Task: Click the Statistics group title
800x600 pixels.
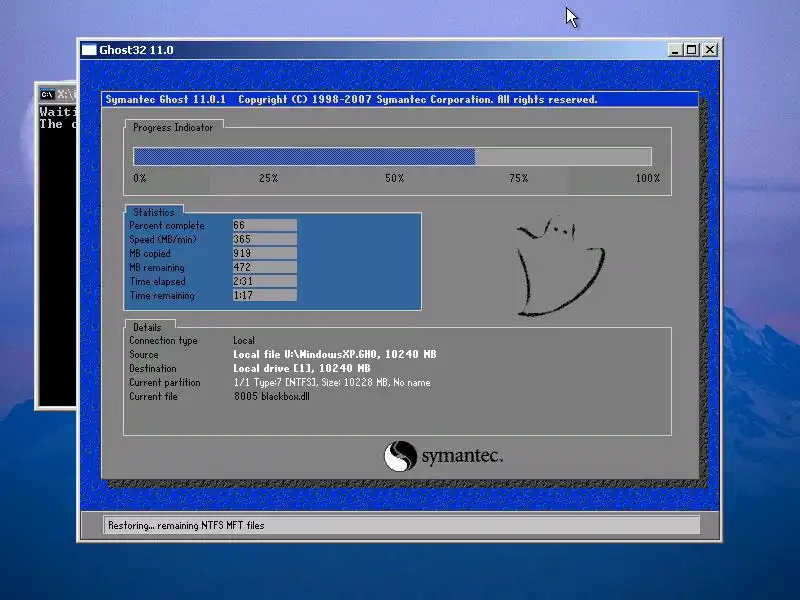Action: tap(154, 212)
